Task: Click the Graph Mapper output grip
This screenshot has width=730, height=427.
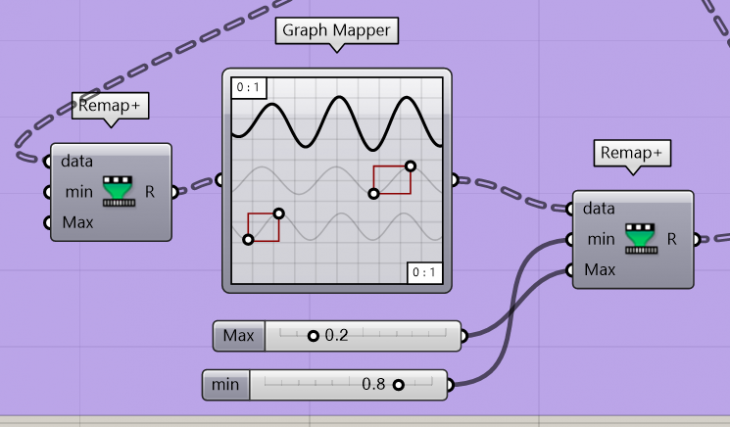Action: point(455,180)
